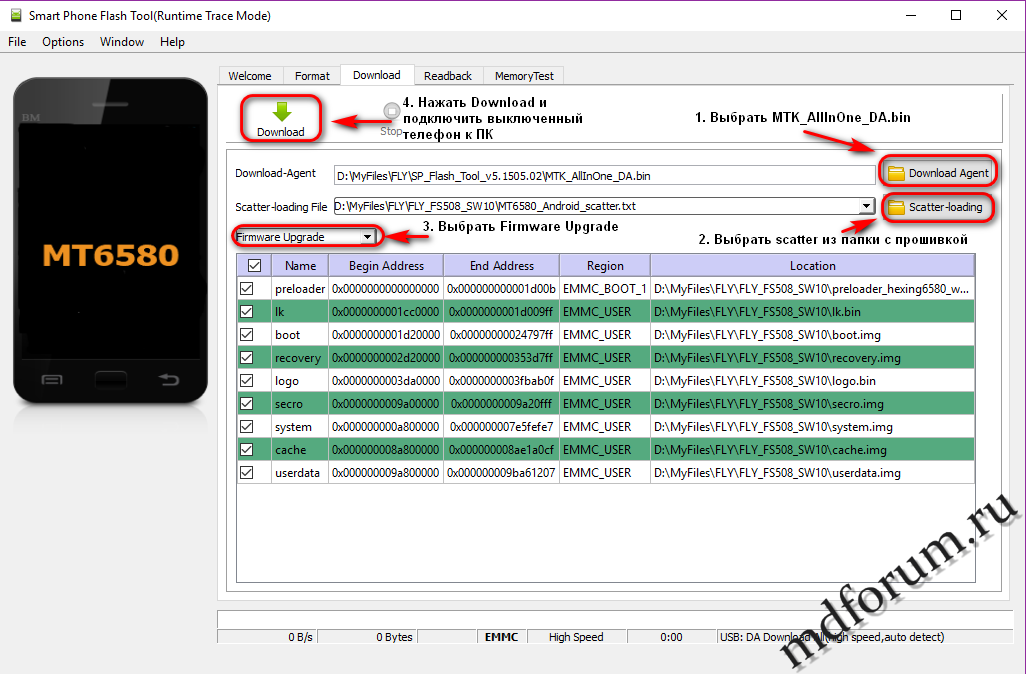Click the green Download arrow icon
Screen dimensions: 1026x674
[281, 111]
